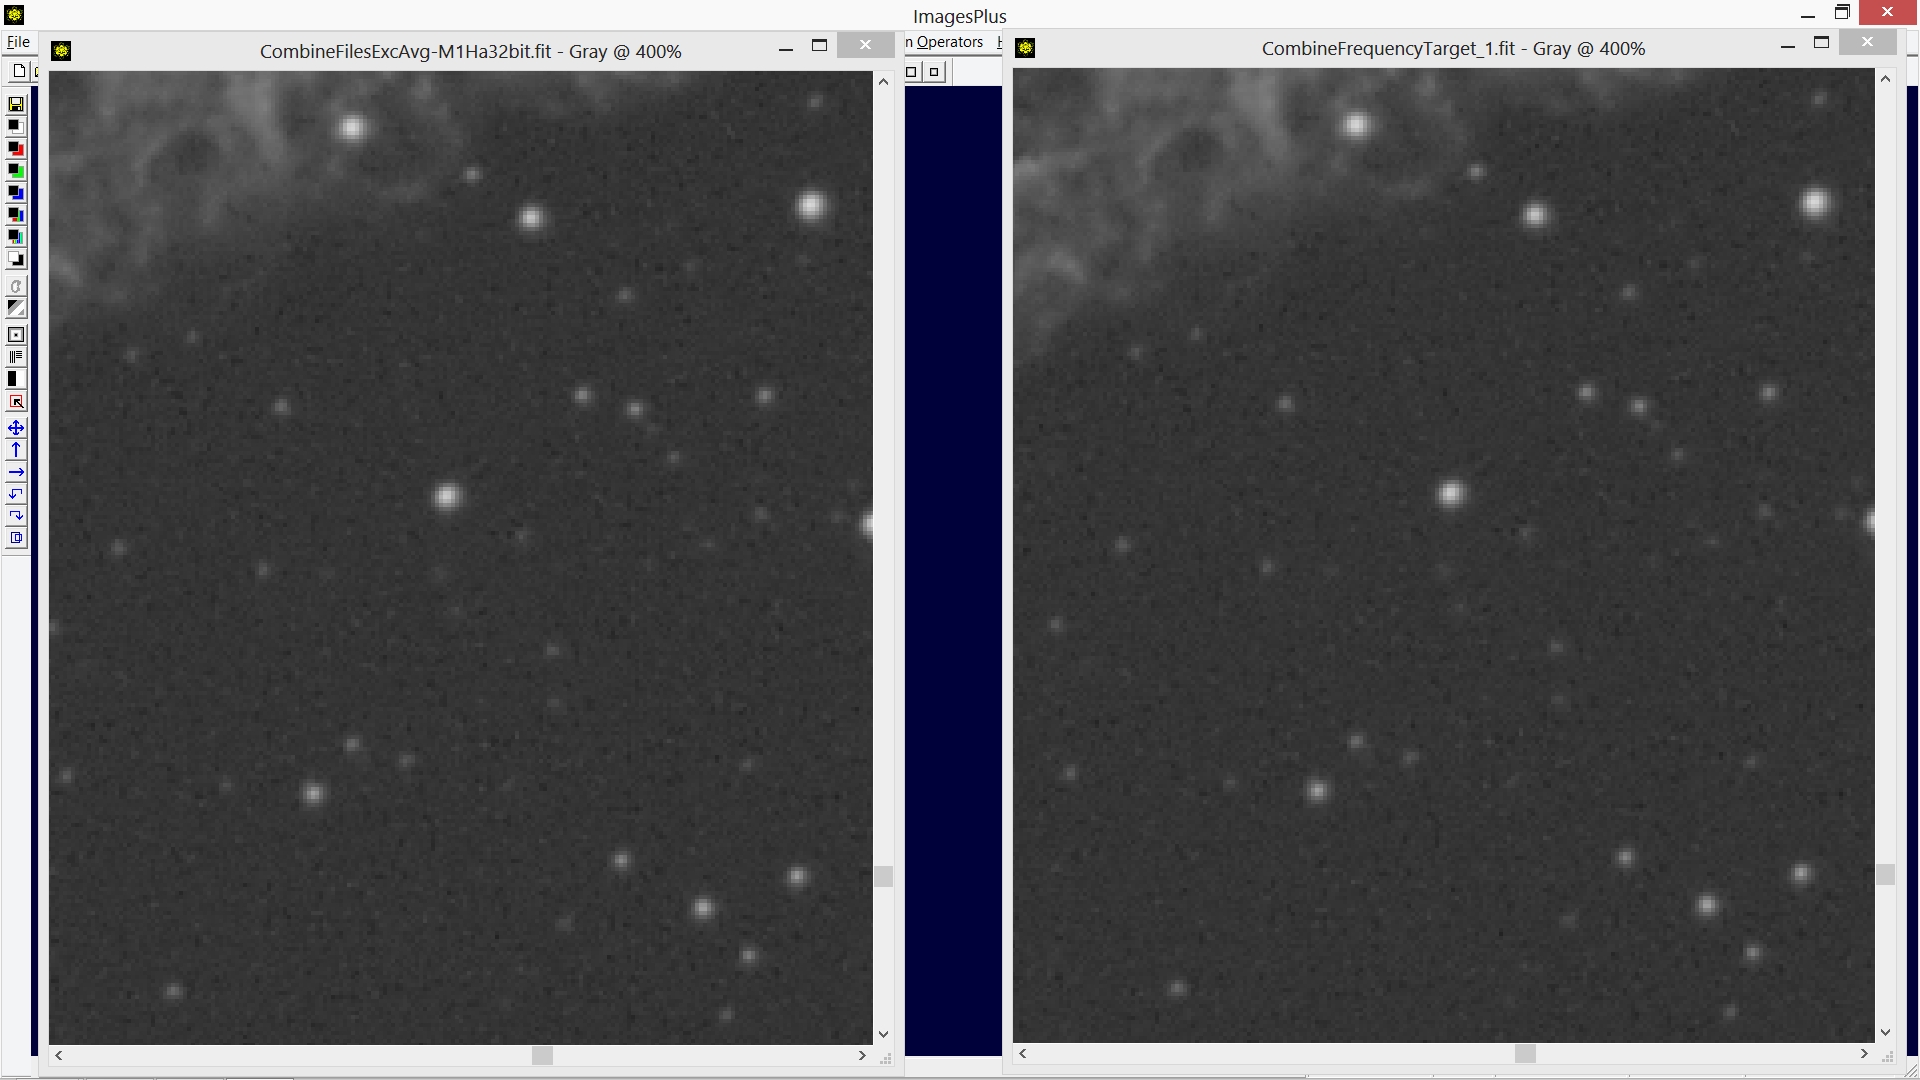Click the horizontal scrollbar thumb in CombineFrequencyTarget_1 window
This screenshot has height=1080, width=1920.
(x=1525, y=1053)
